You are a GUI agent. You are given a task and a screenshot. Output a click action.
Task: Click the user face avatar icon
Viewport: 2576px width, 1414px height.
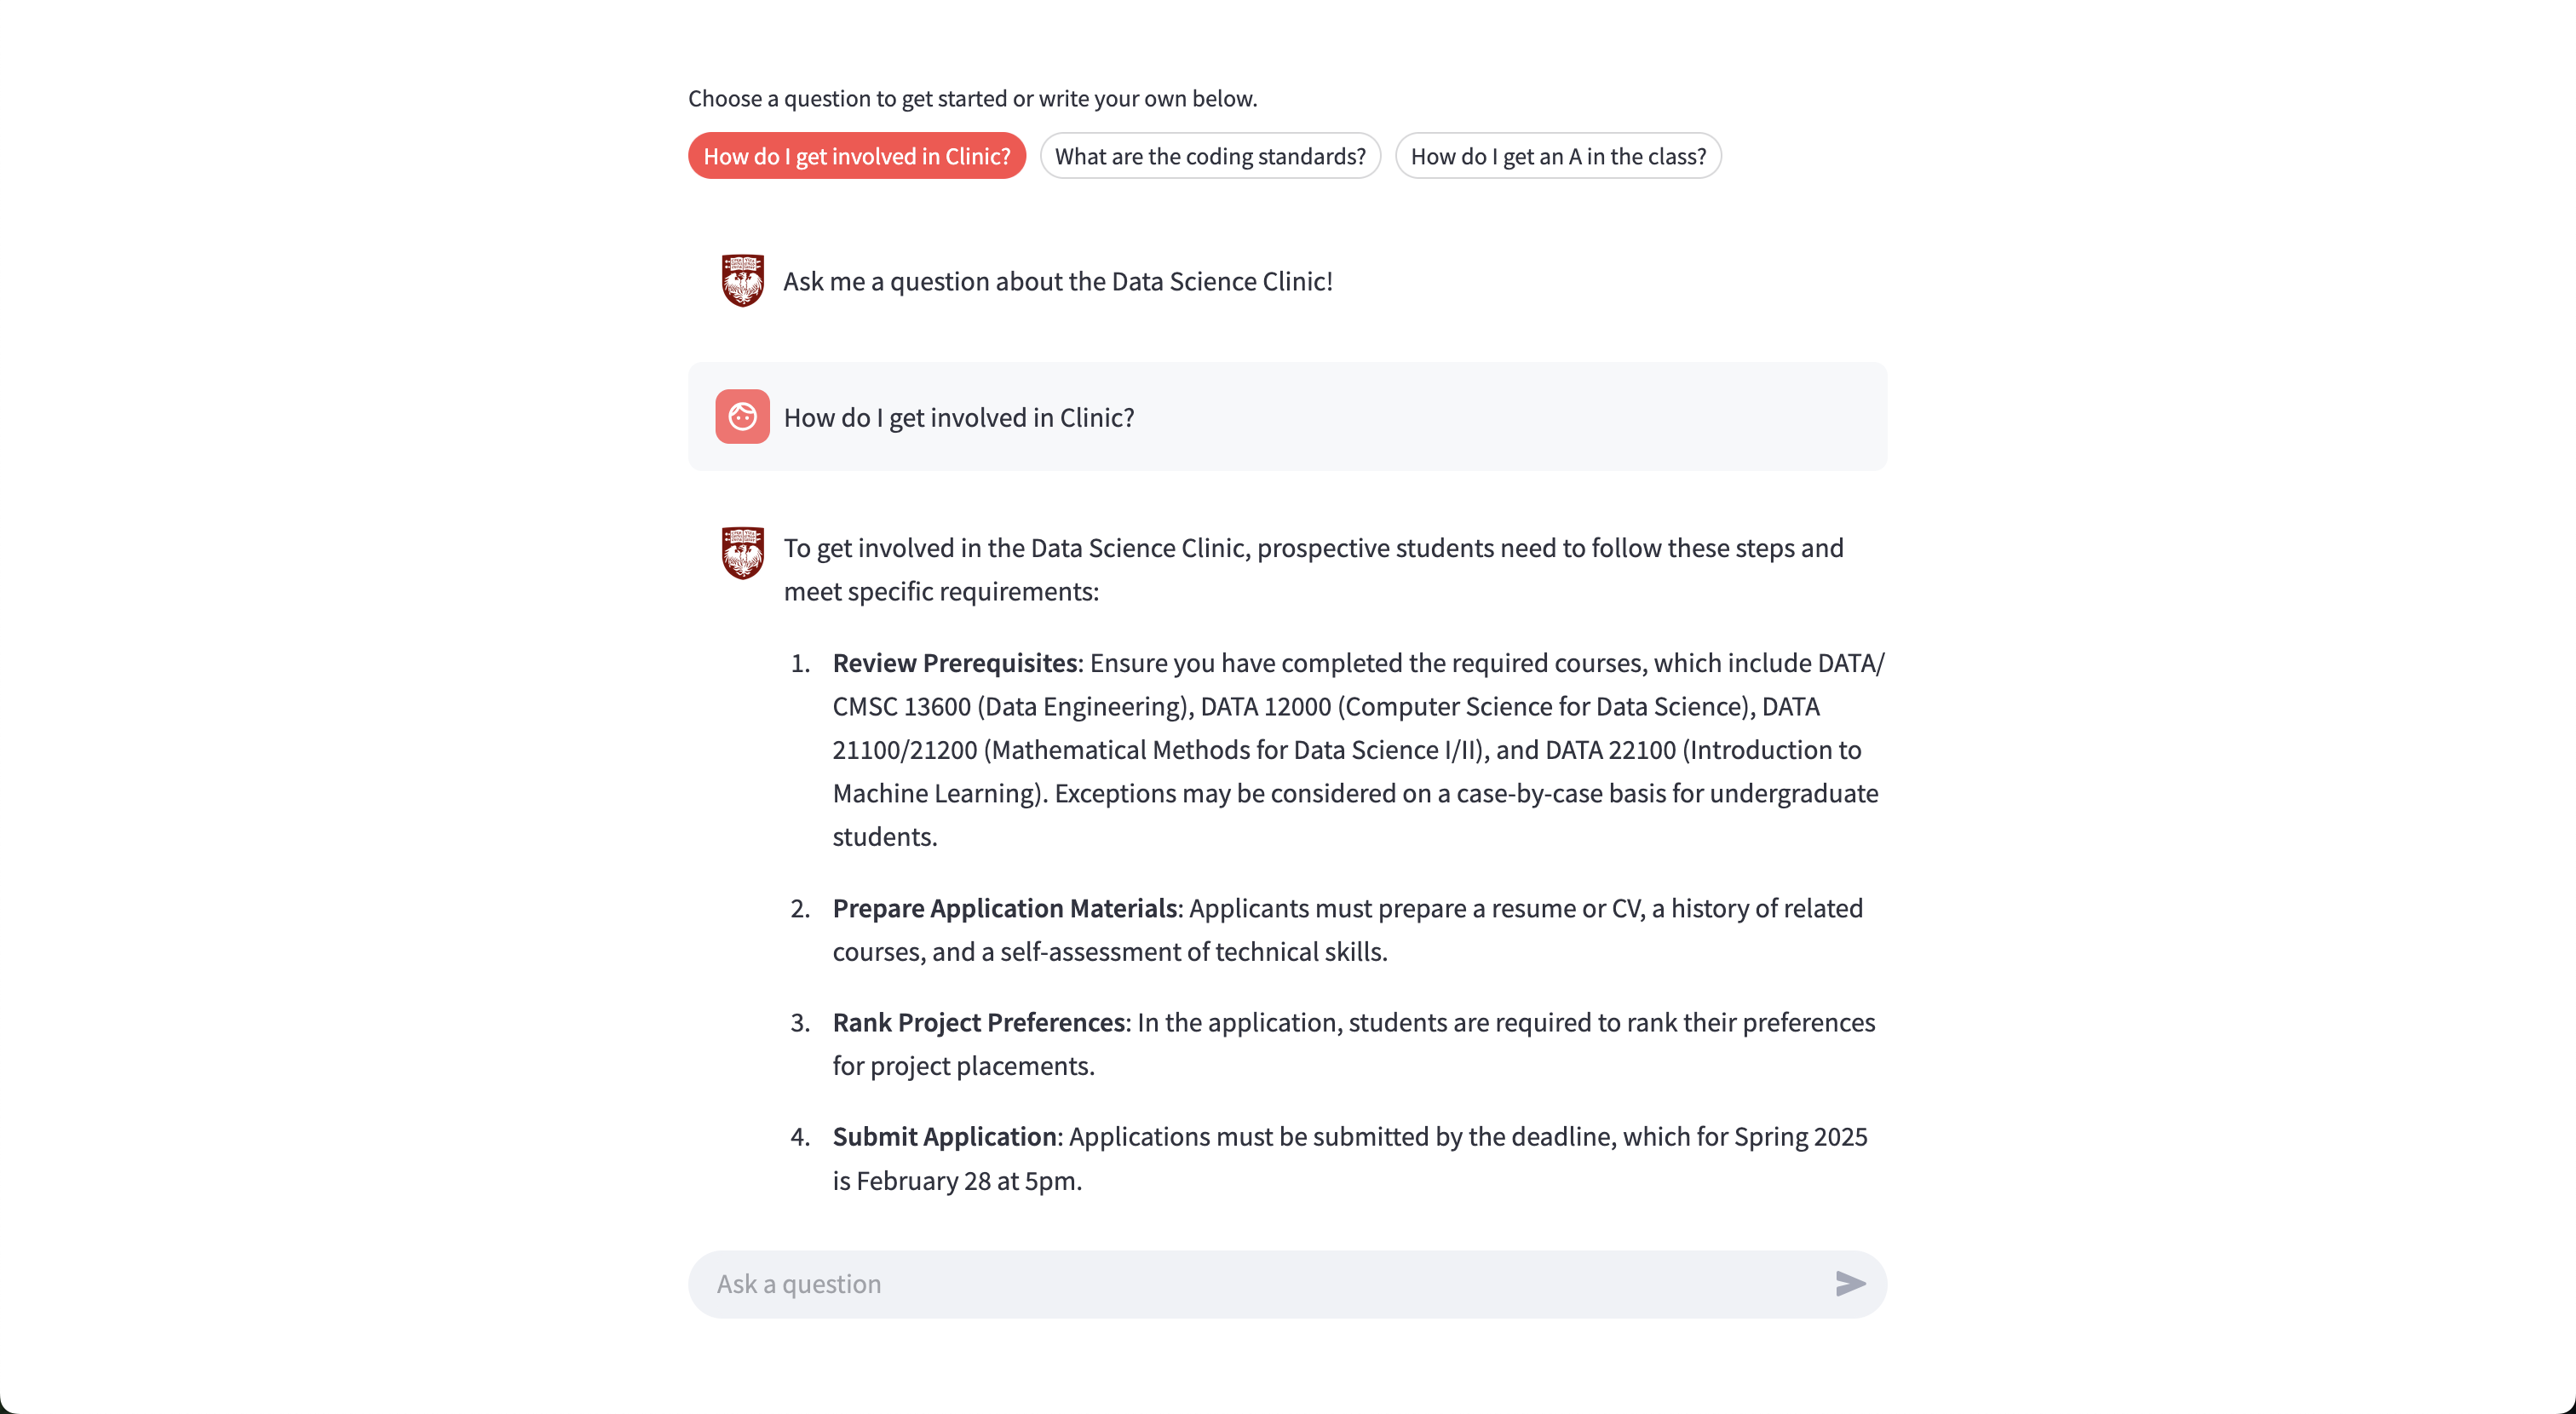[x=742, y=416]
